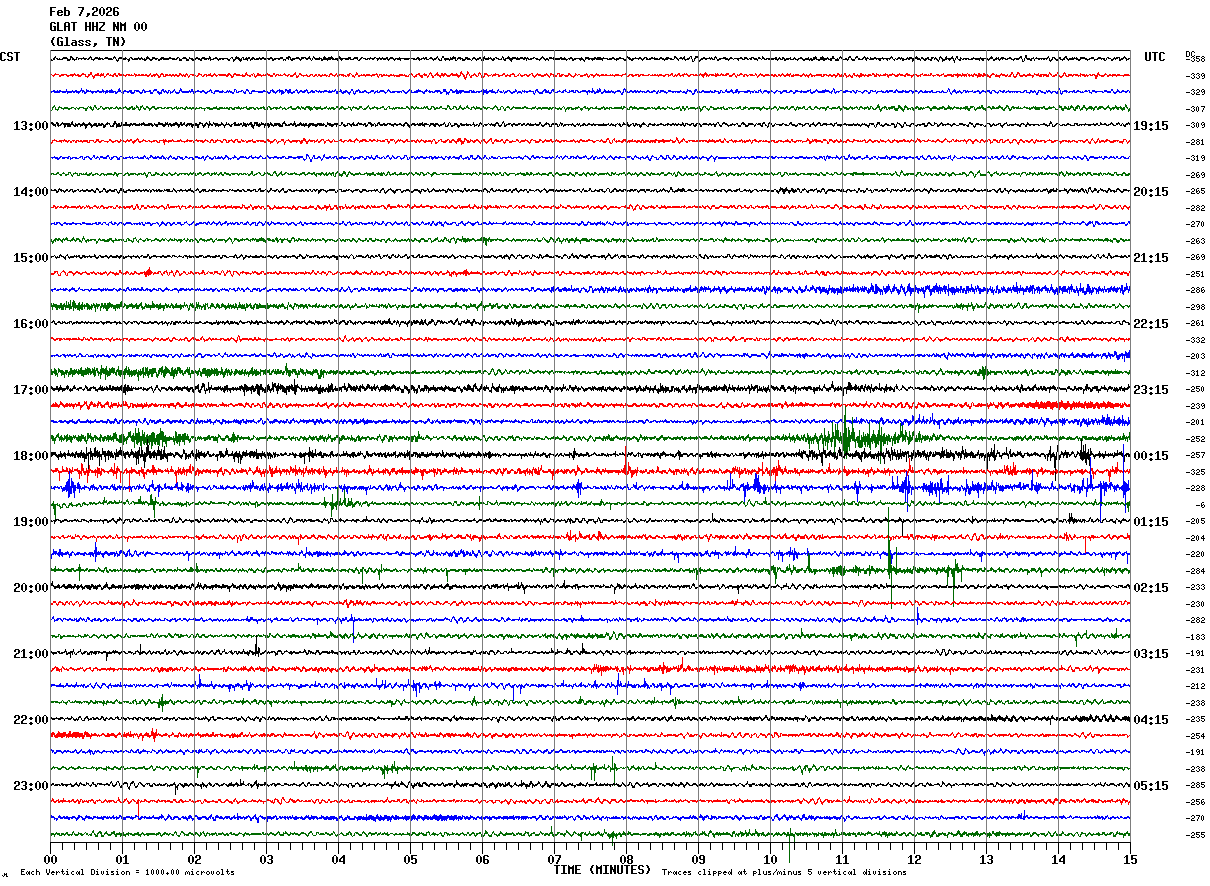The width and height of the screenshot is (1210, 886).
Task: Click the DC offset value -298
Action: coord(1195,307)
